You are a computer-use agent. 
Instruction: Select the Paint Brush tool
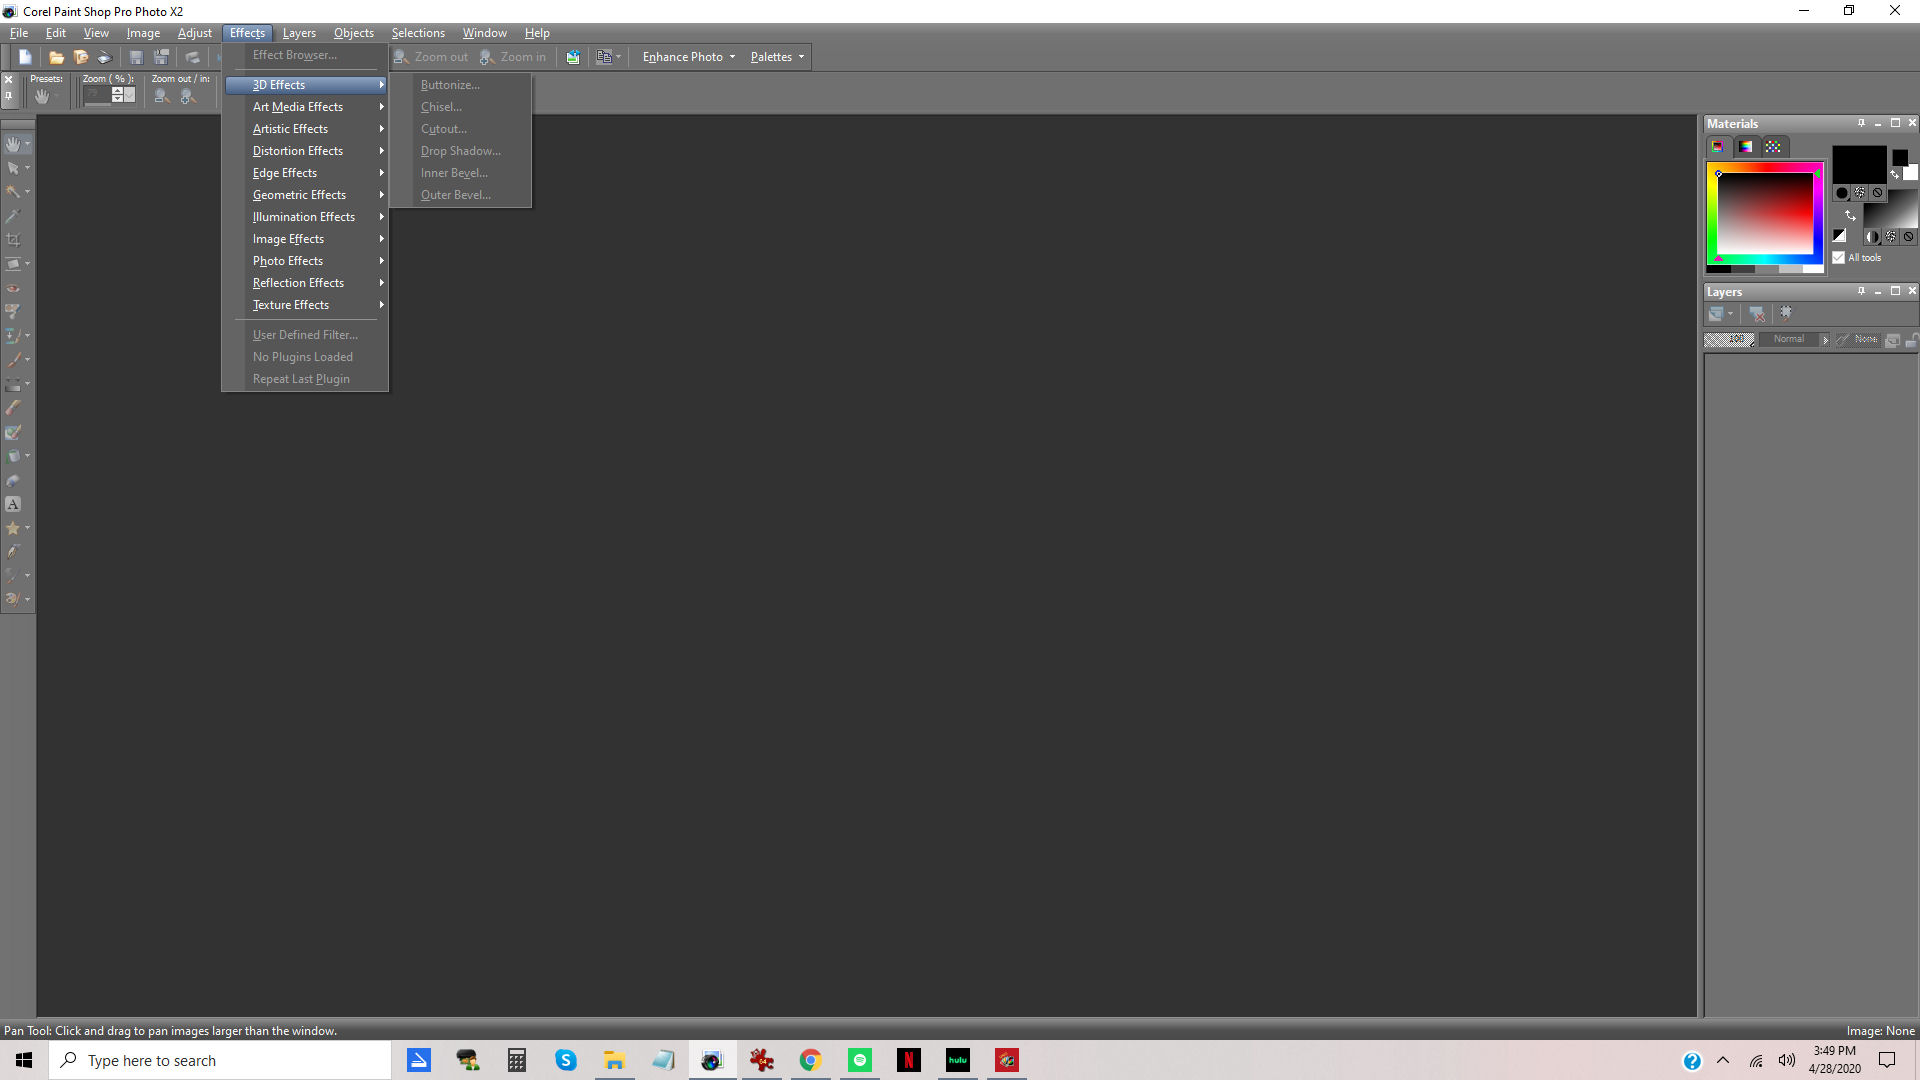pos(13,360)
